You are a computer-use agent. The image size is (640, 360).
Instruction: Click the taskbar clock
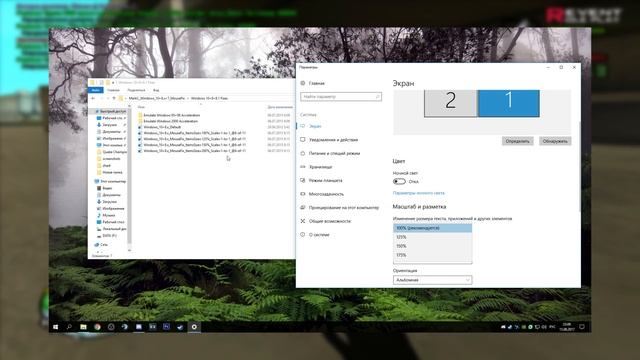coord(567,327)
